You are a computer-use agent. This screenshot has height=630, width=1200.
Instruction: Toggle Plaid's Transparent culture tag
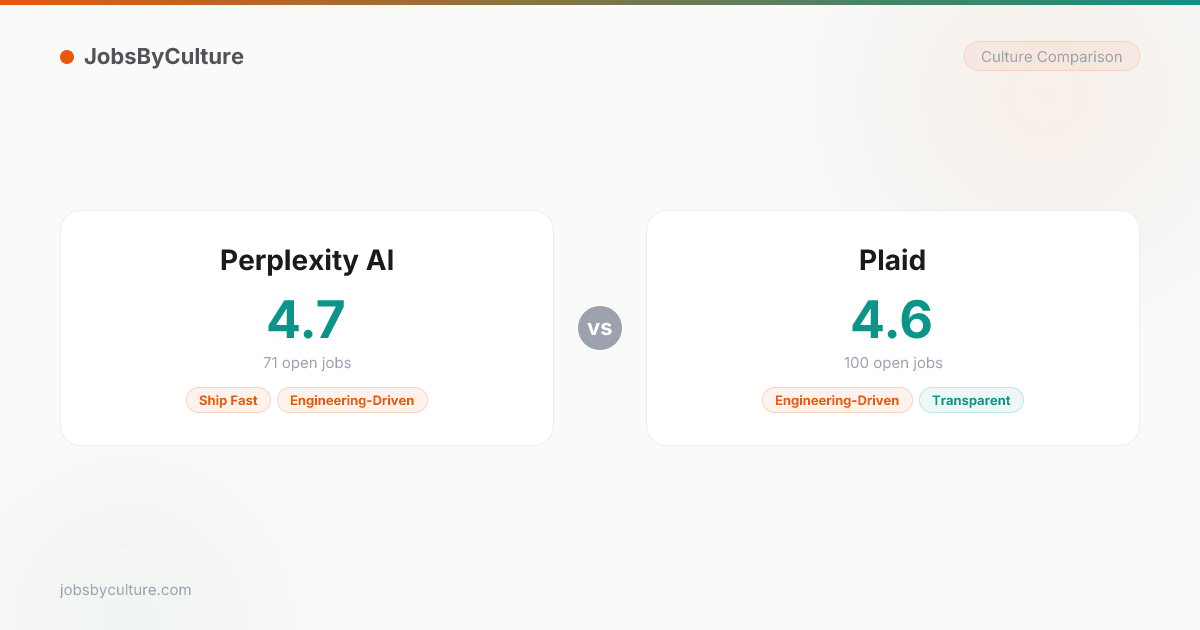pos(971,400)
